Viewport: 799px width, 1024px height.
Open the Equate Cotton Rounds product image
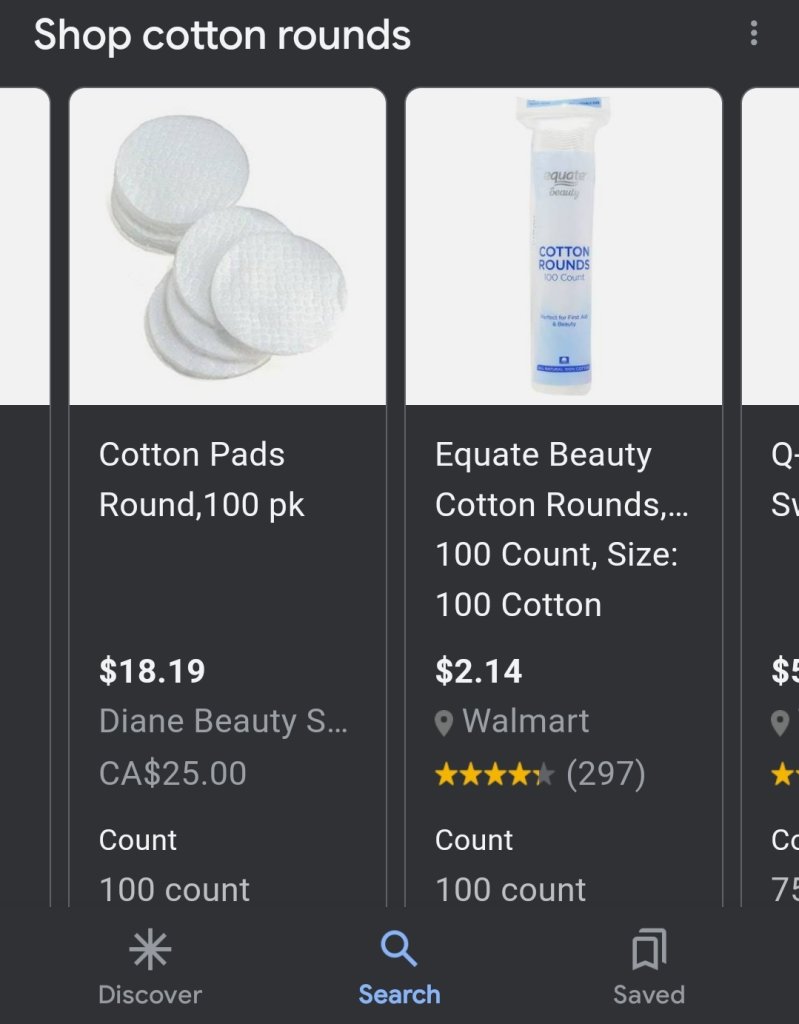(564, 246)
